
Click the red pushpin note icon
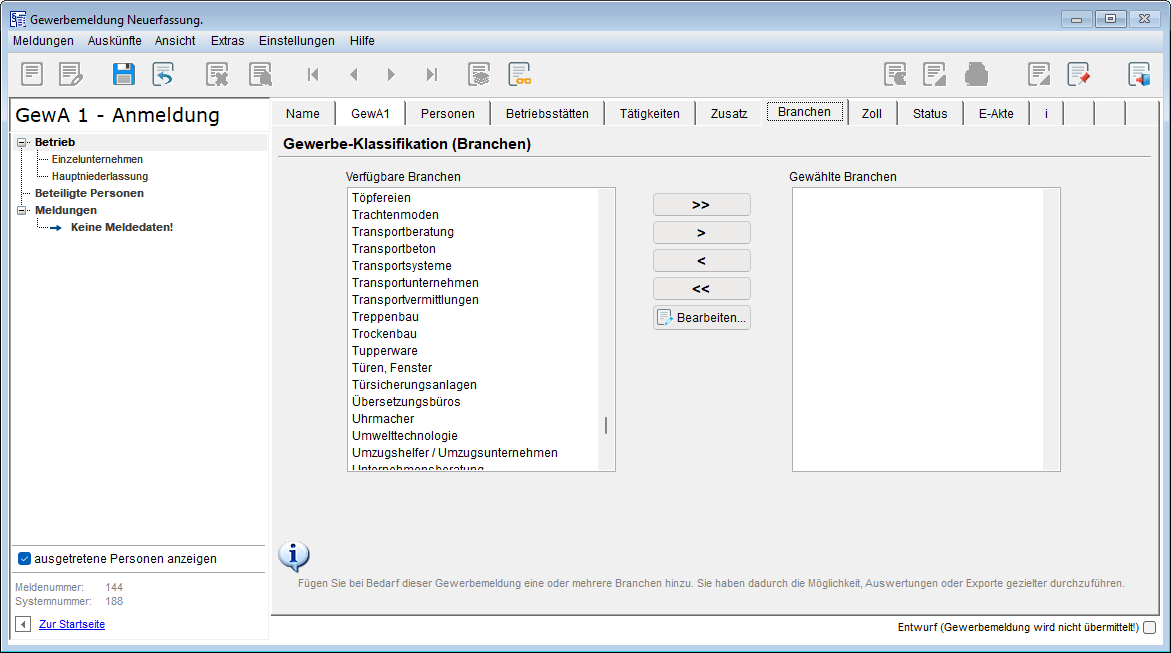coord(1078,74)
